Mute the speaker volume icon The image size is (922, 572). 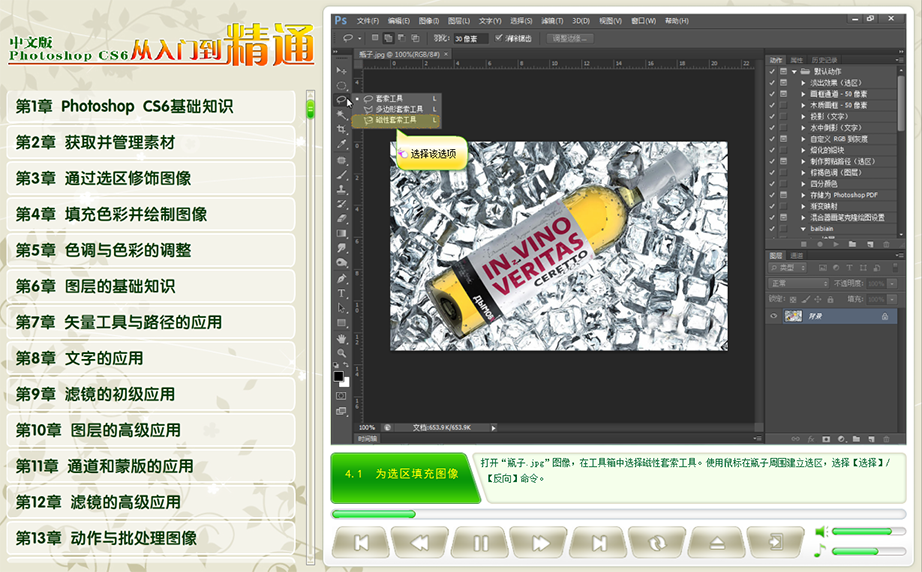(x=821, y=532)
